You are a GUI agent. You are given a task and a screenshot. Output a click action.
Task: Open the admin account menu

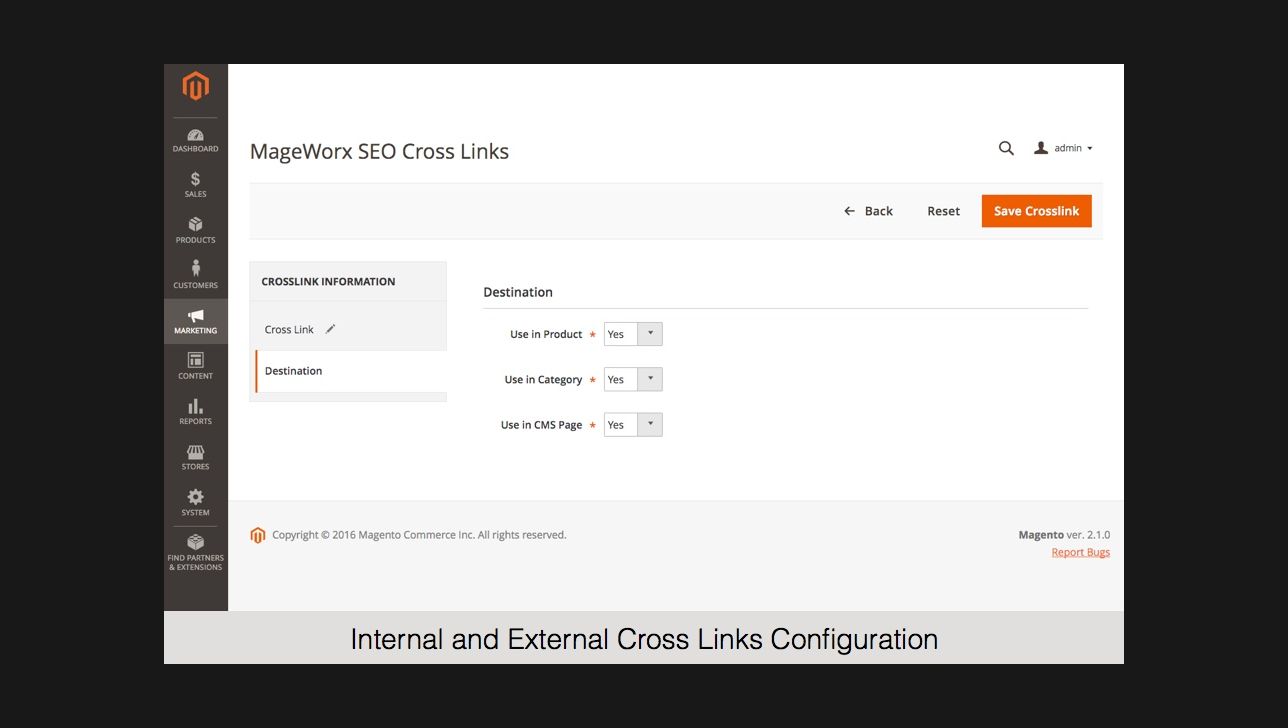pos(1063,148)
